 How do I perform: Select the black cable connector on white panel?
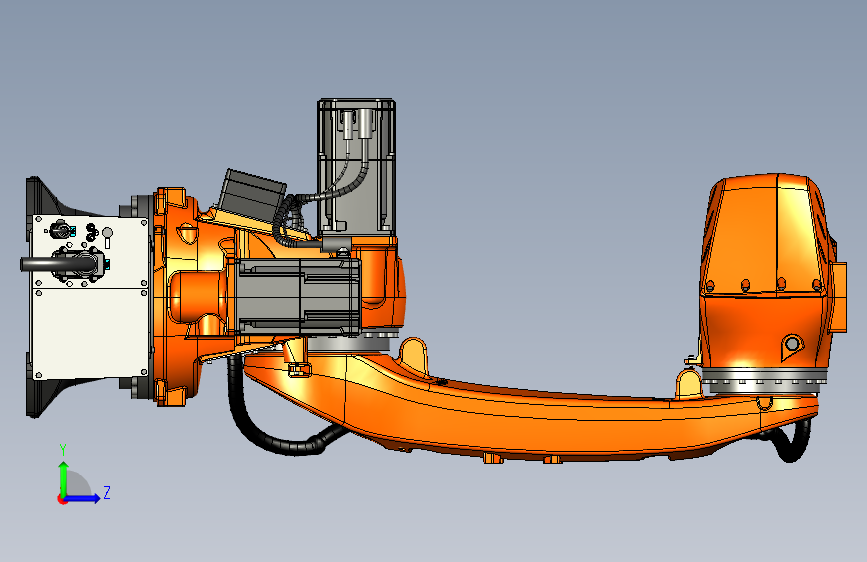coord(77,264)
